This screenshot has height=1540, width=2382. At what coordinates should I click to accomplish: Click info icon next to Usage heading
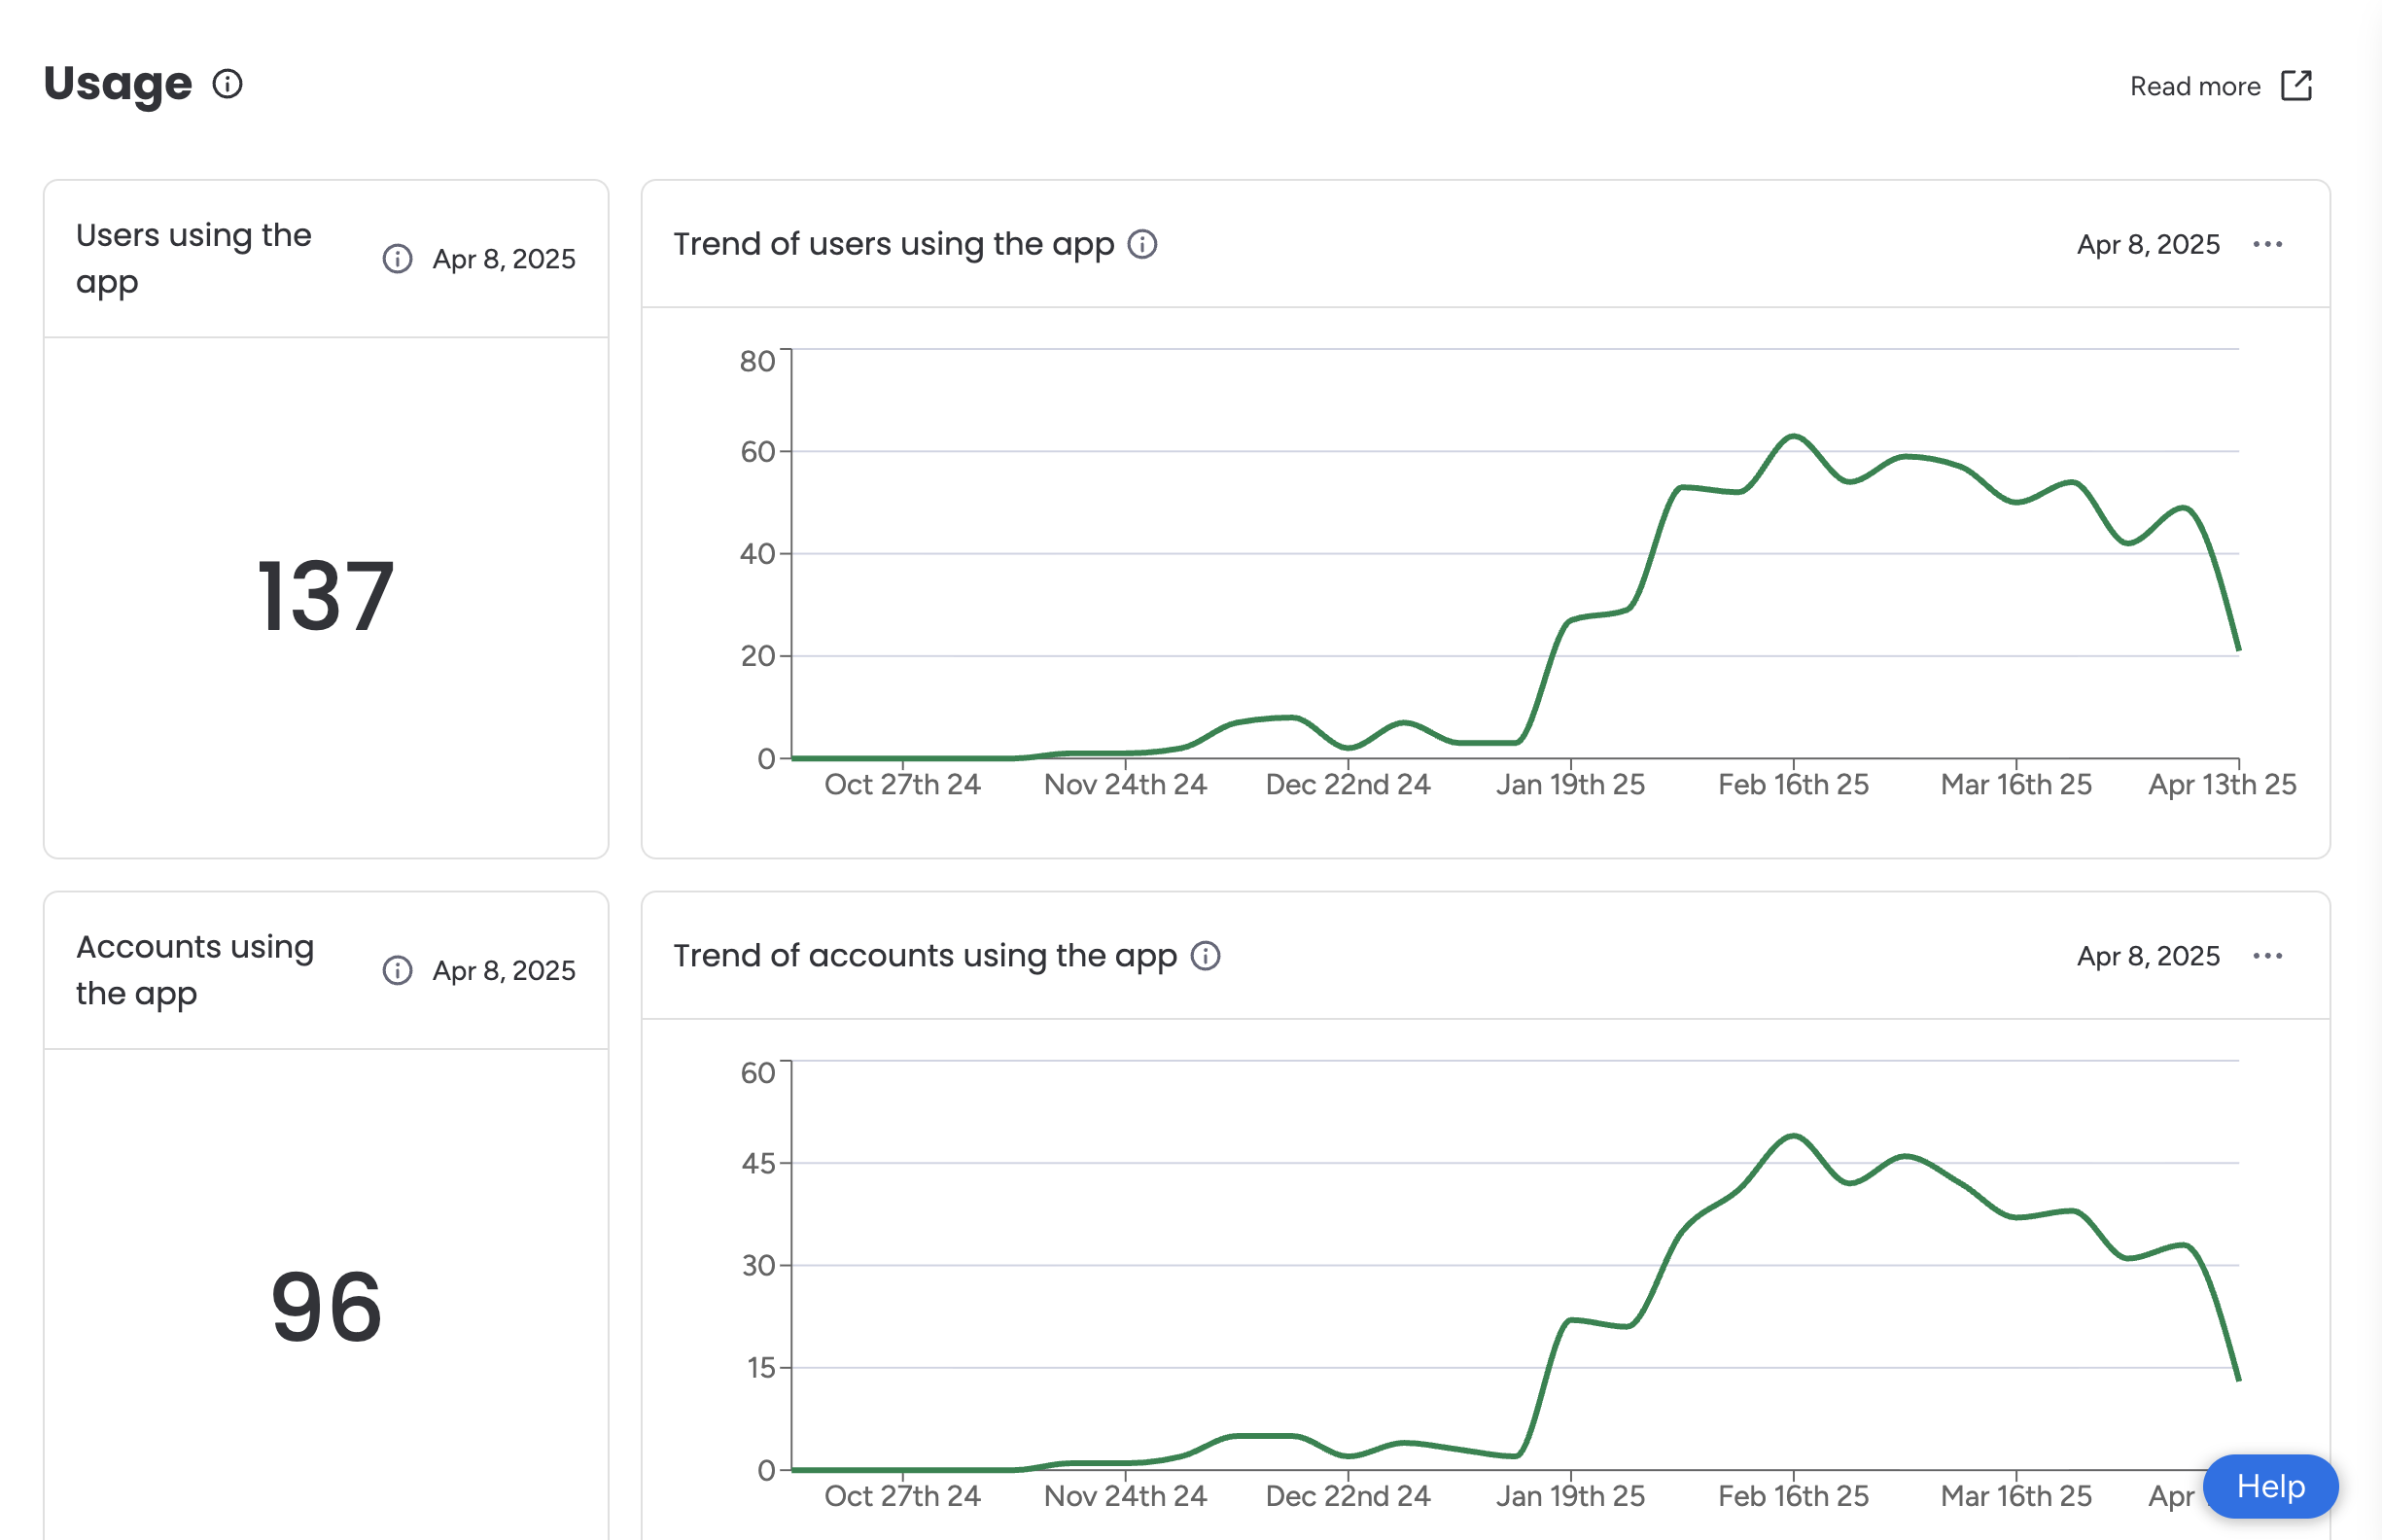click(227, 84)
